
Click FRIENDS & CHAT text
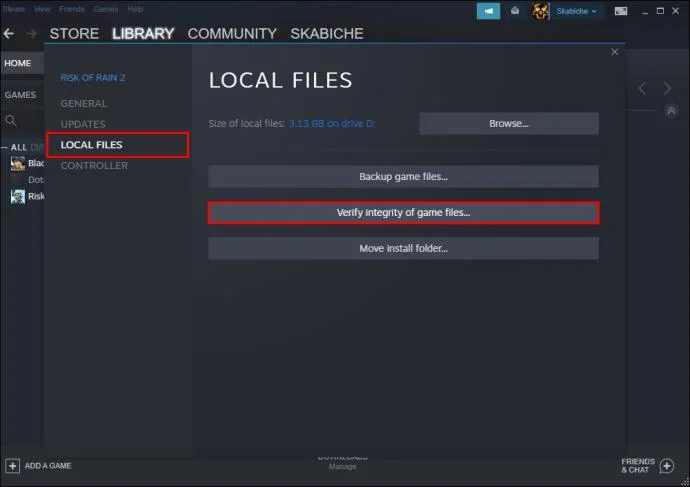click(x=638, y=465)
